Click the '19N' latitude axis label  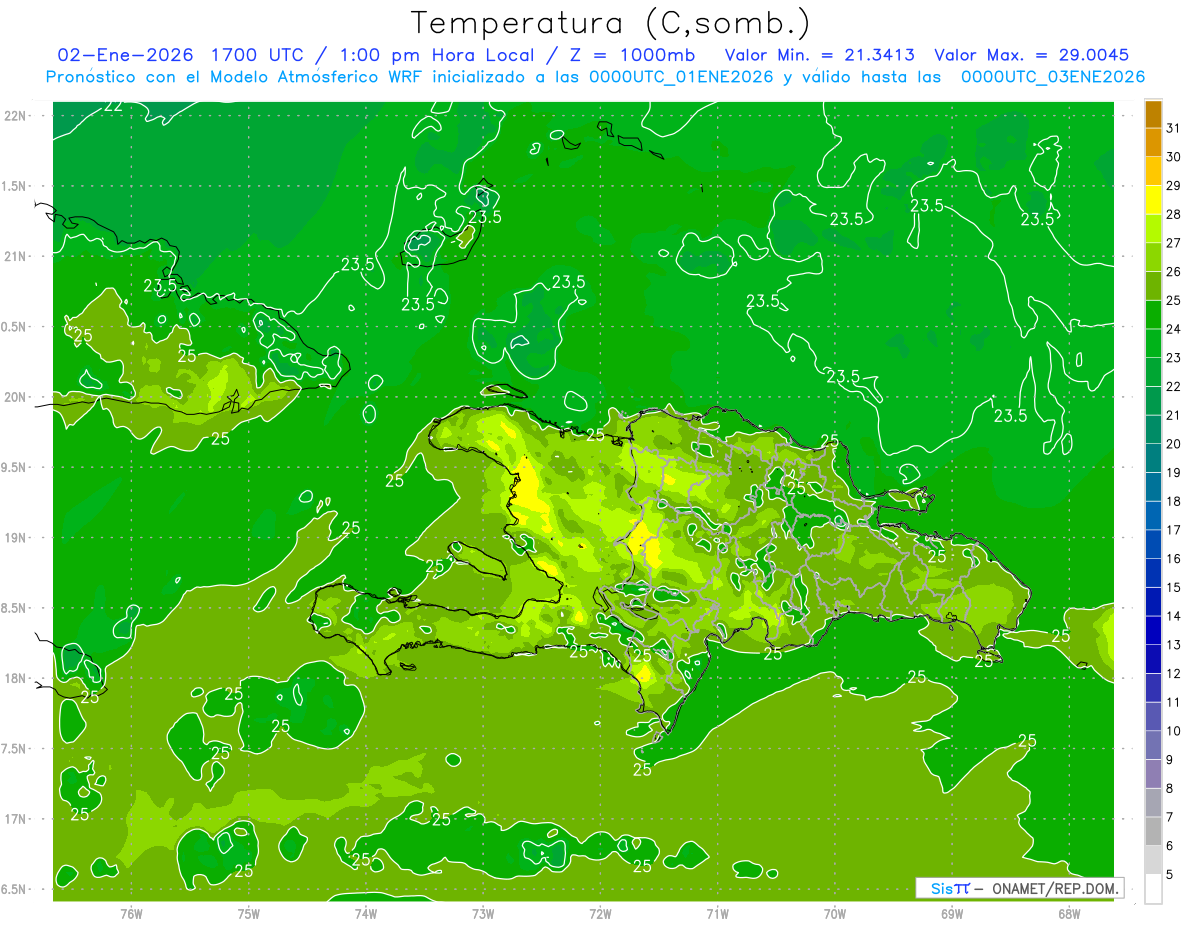click(16, 538)
